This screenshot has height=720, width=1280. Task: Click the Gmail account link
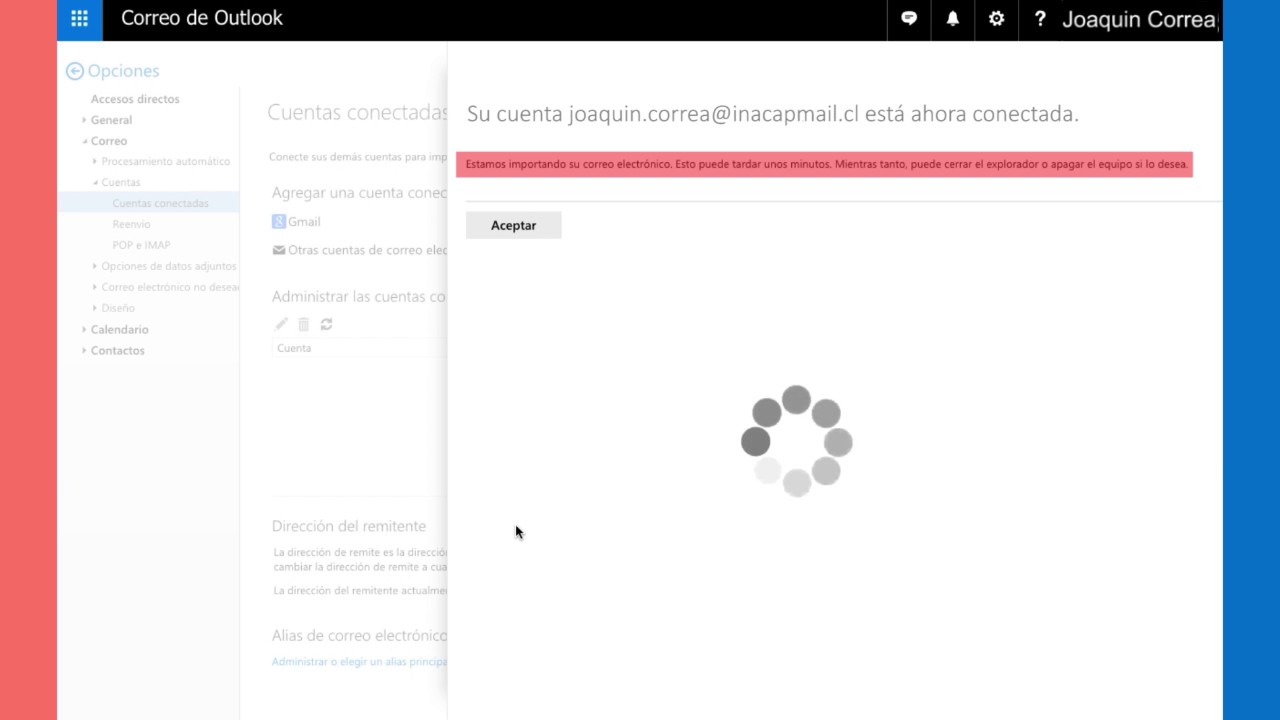[x=304, y=222]
